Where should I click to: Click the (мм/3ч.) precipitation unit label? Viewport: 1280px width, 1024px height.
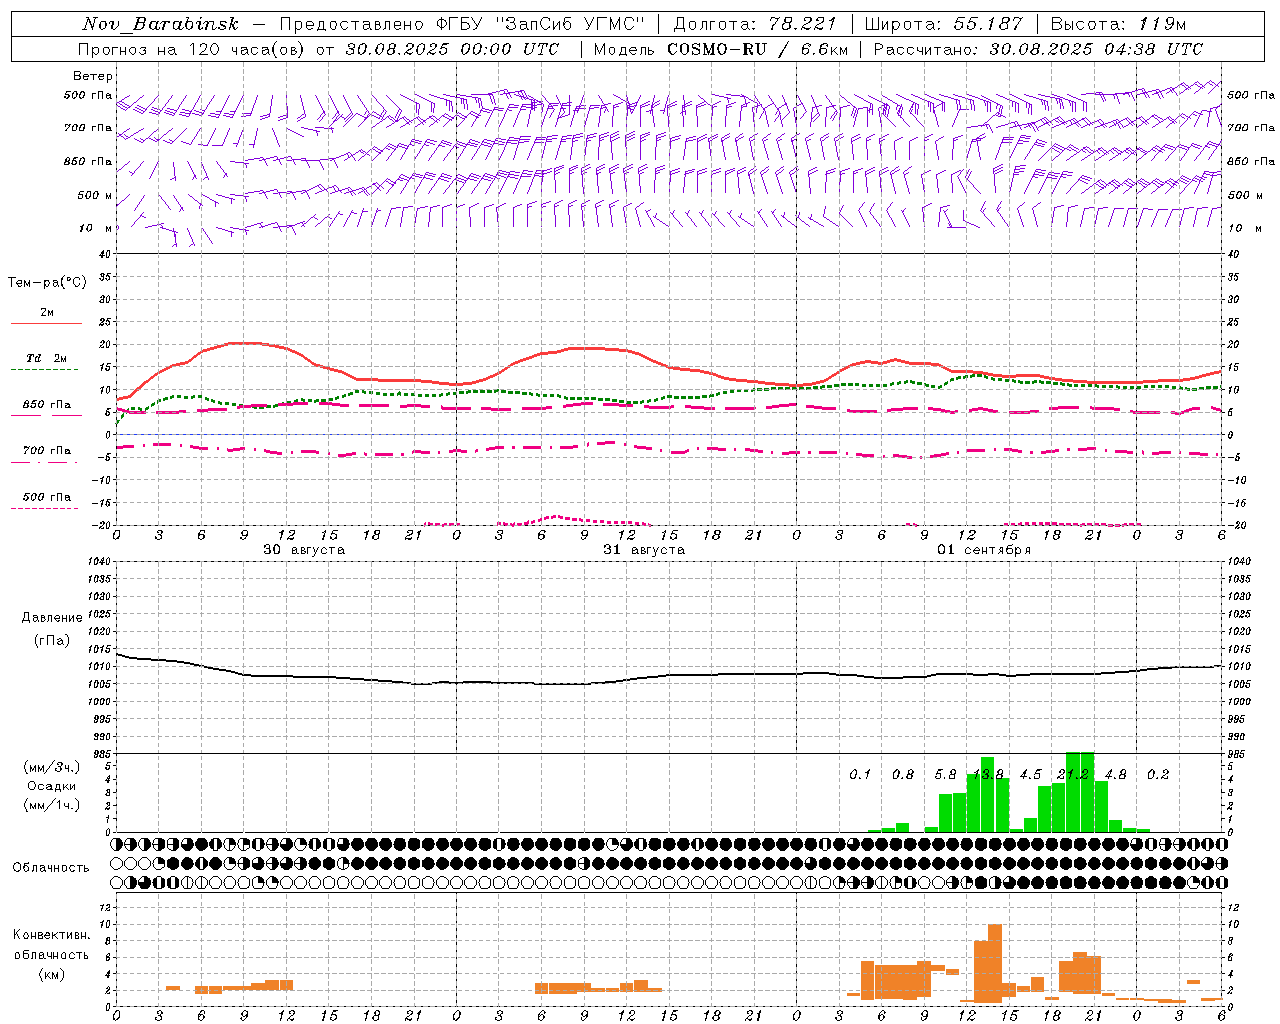(x=52, y=768)
